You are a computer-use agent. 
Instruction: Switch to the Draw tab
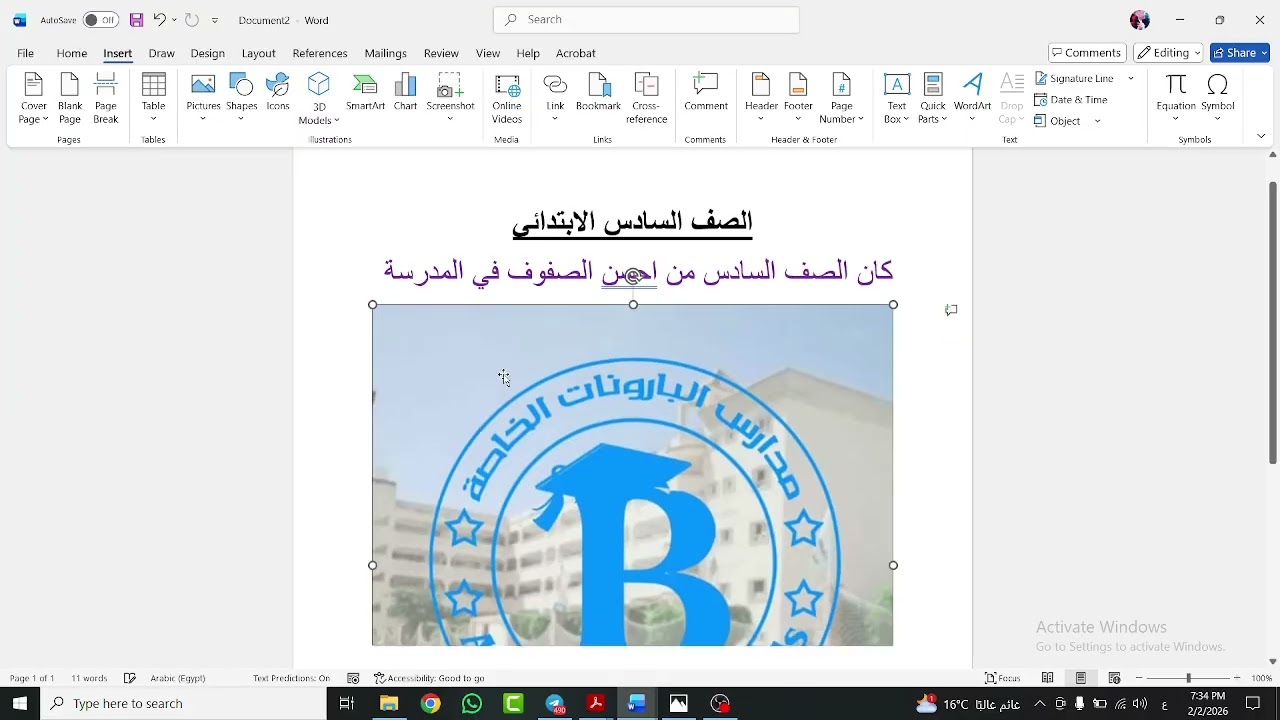point(161,53)
